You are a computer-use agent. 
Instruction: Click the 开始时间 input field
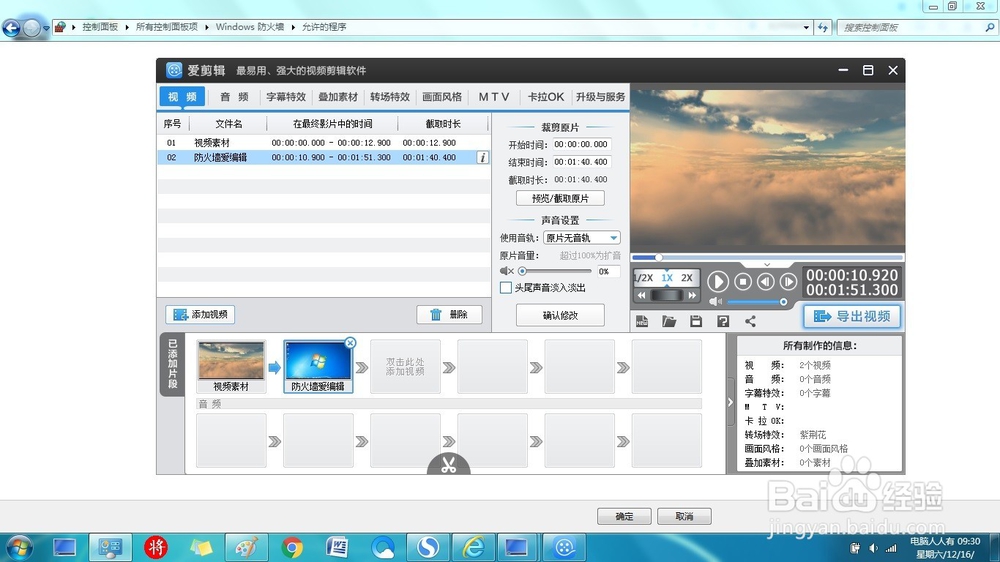(582, 145)
